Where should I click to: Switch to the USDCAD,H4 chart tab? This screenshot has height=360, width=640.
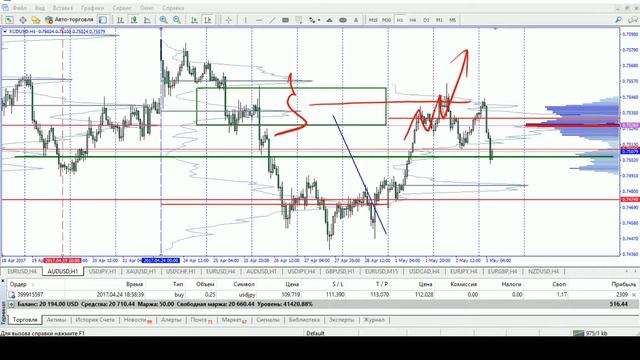[424, 271]
